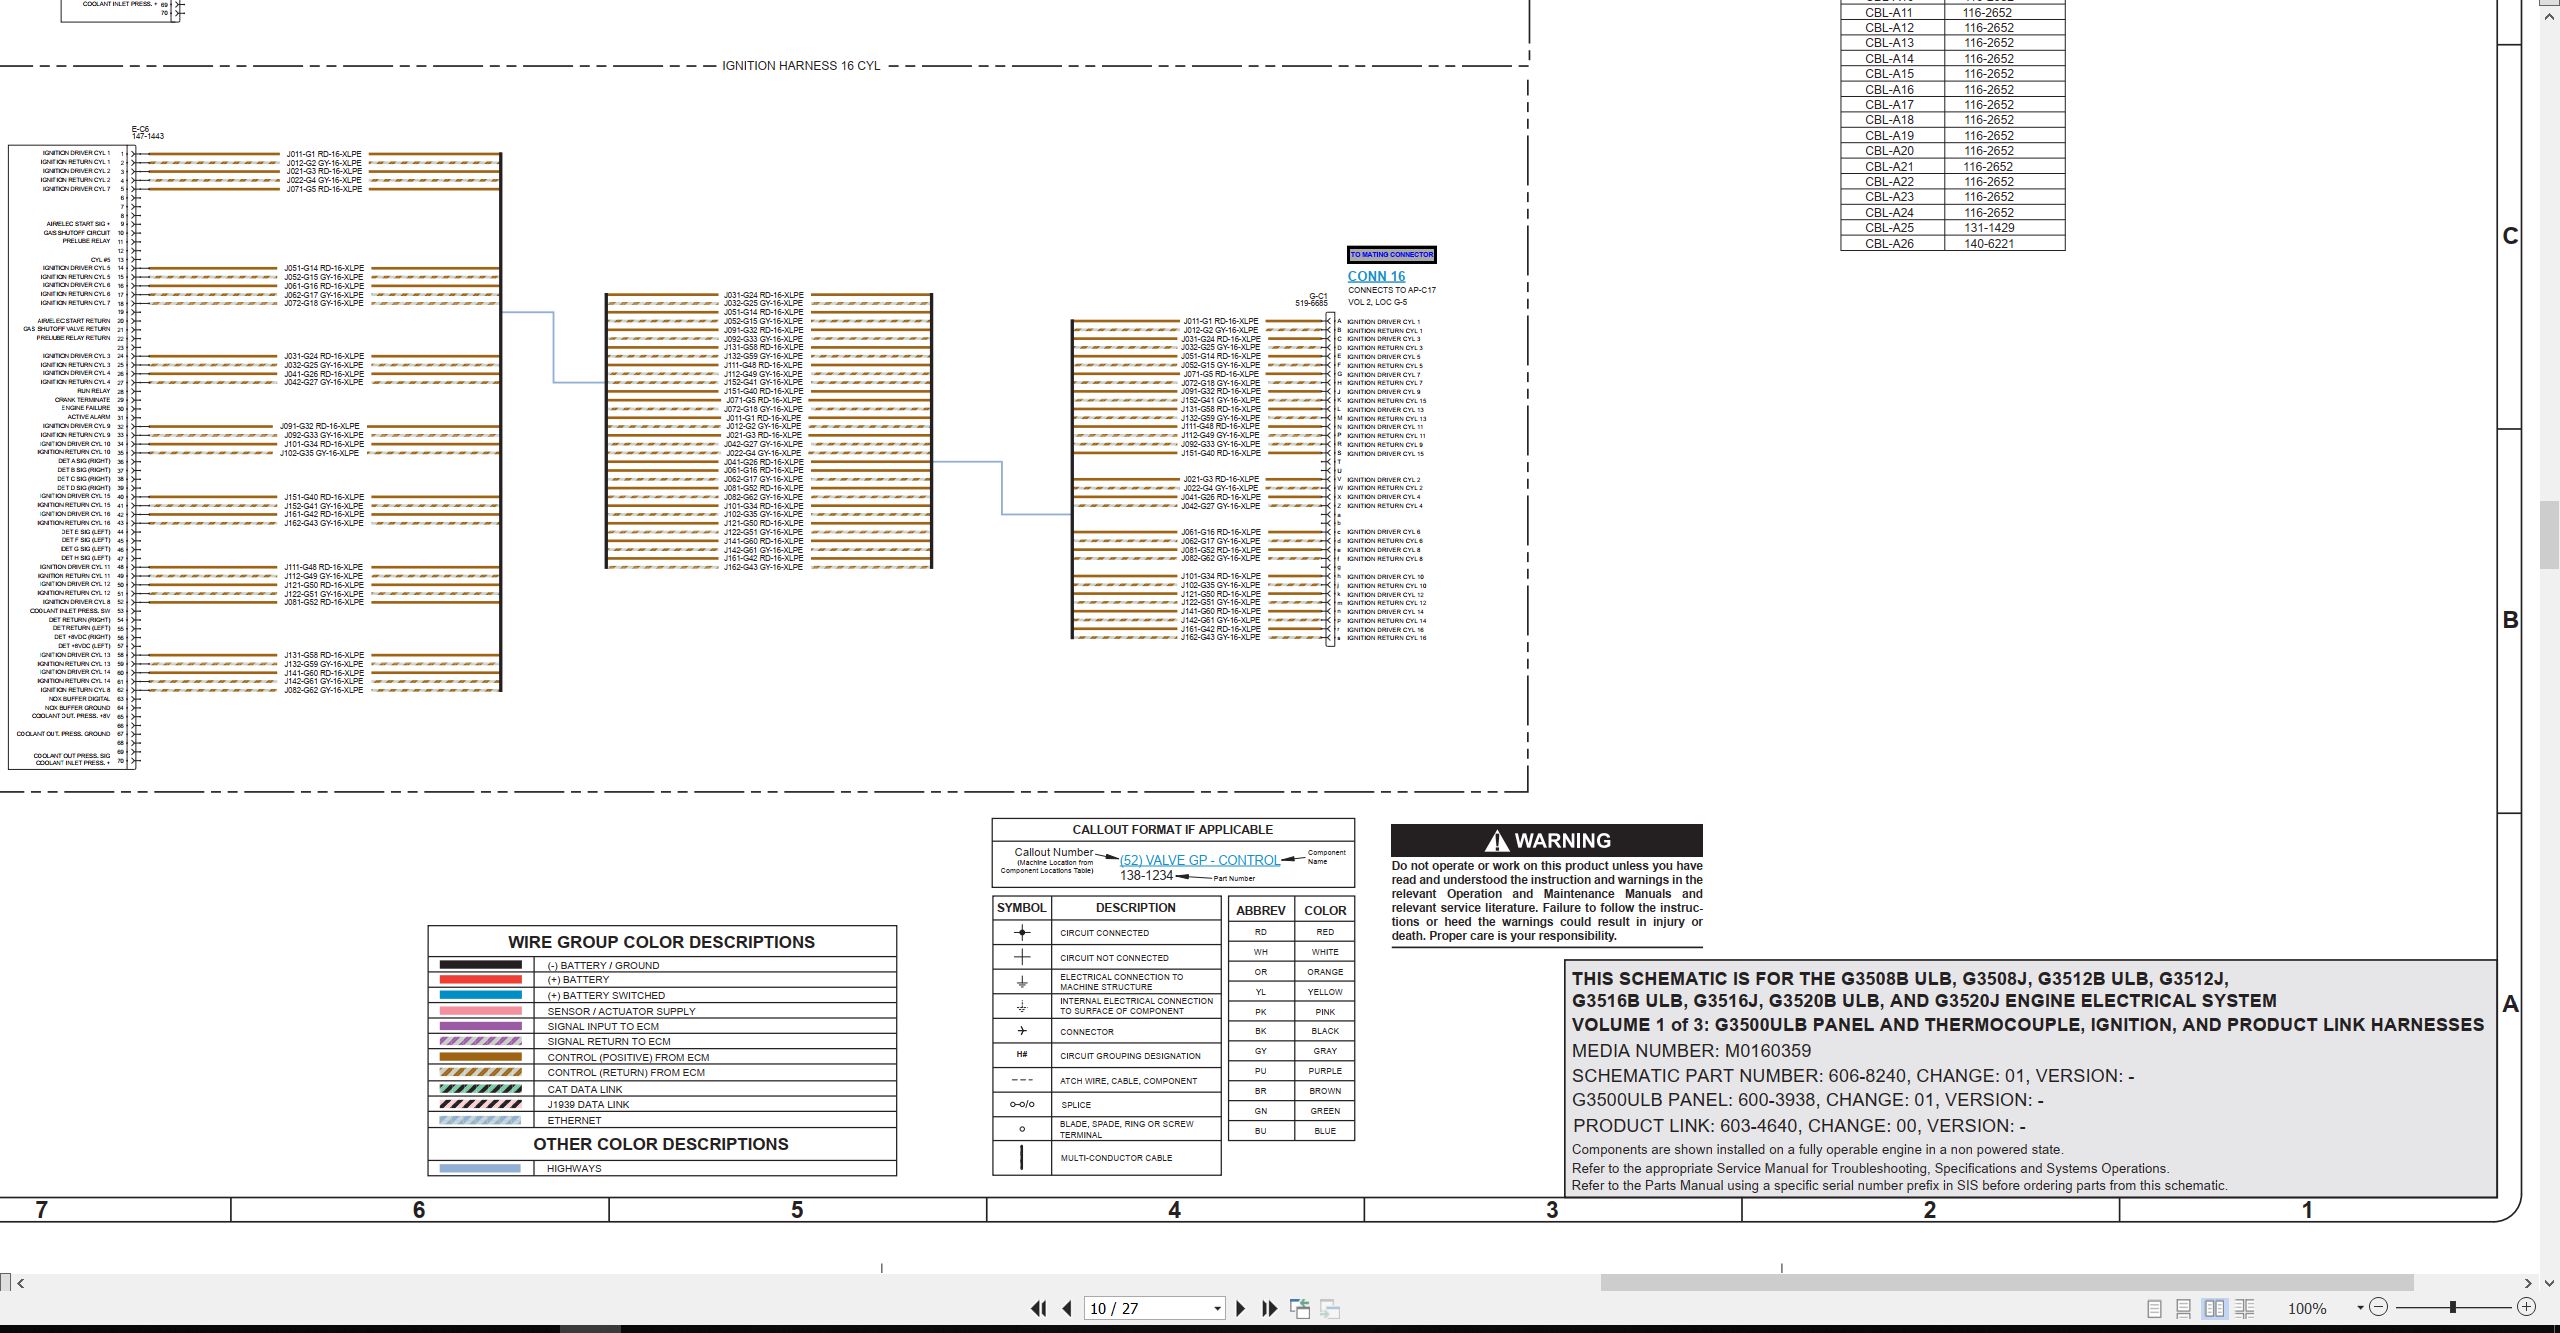Click the previous view icon
The image size is (2560, 1333).
tap(1300, 1308)
